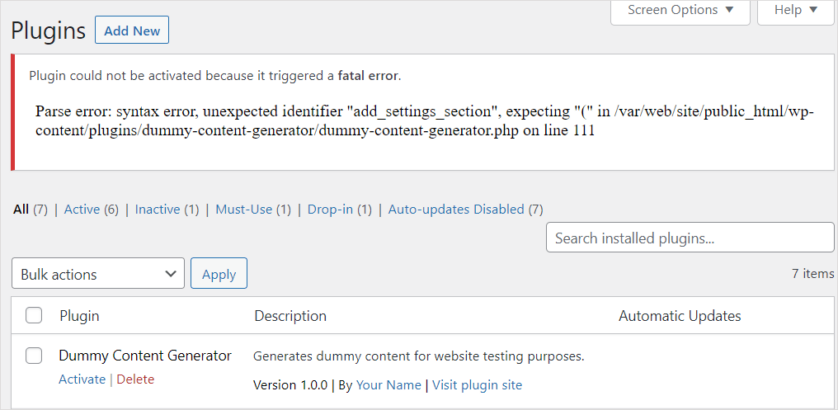This screenshot has height=410, width=838.
Task: Activate the Dummy Content Generator plugin
Action: coord(82,379)
